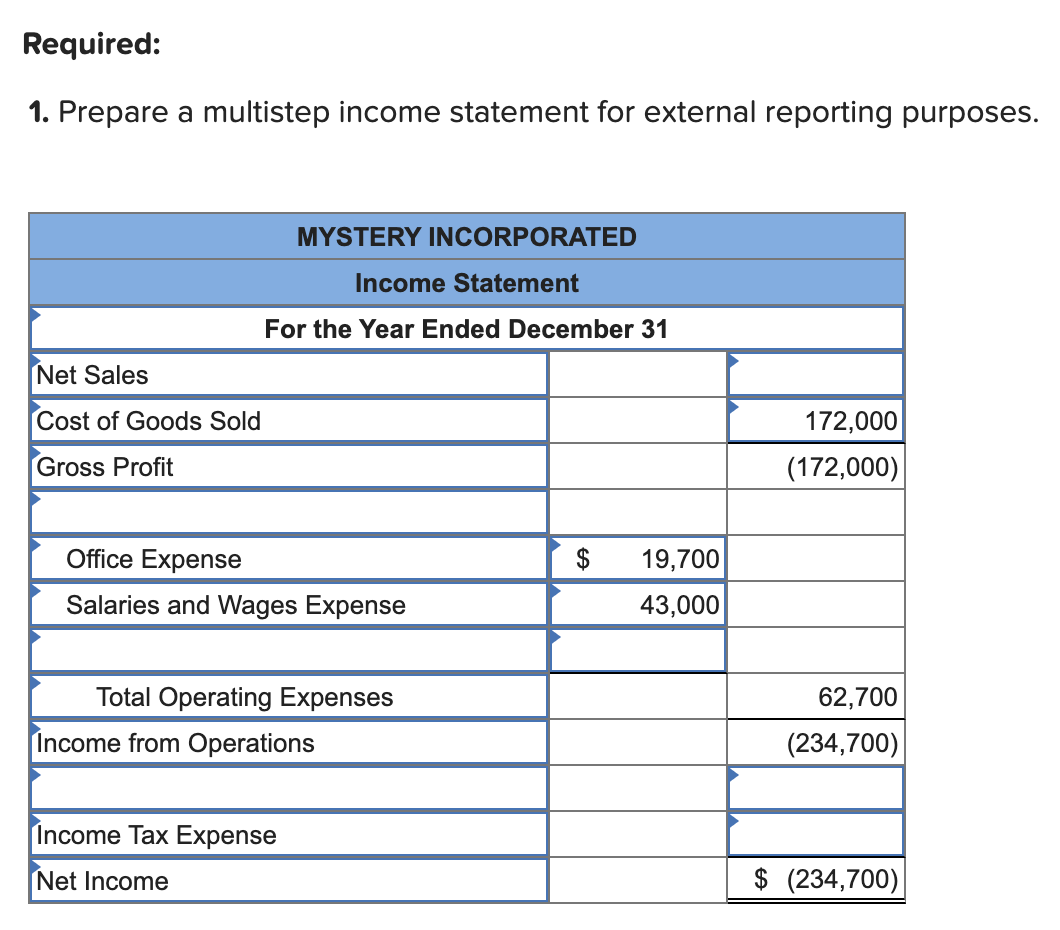Click the For the Year Ended December 31 header
This screenshot has height=930, width=1060.
[x=465, y=329]
